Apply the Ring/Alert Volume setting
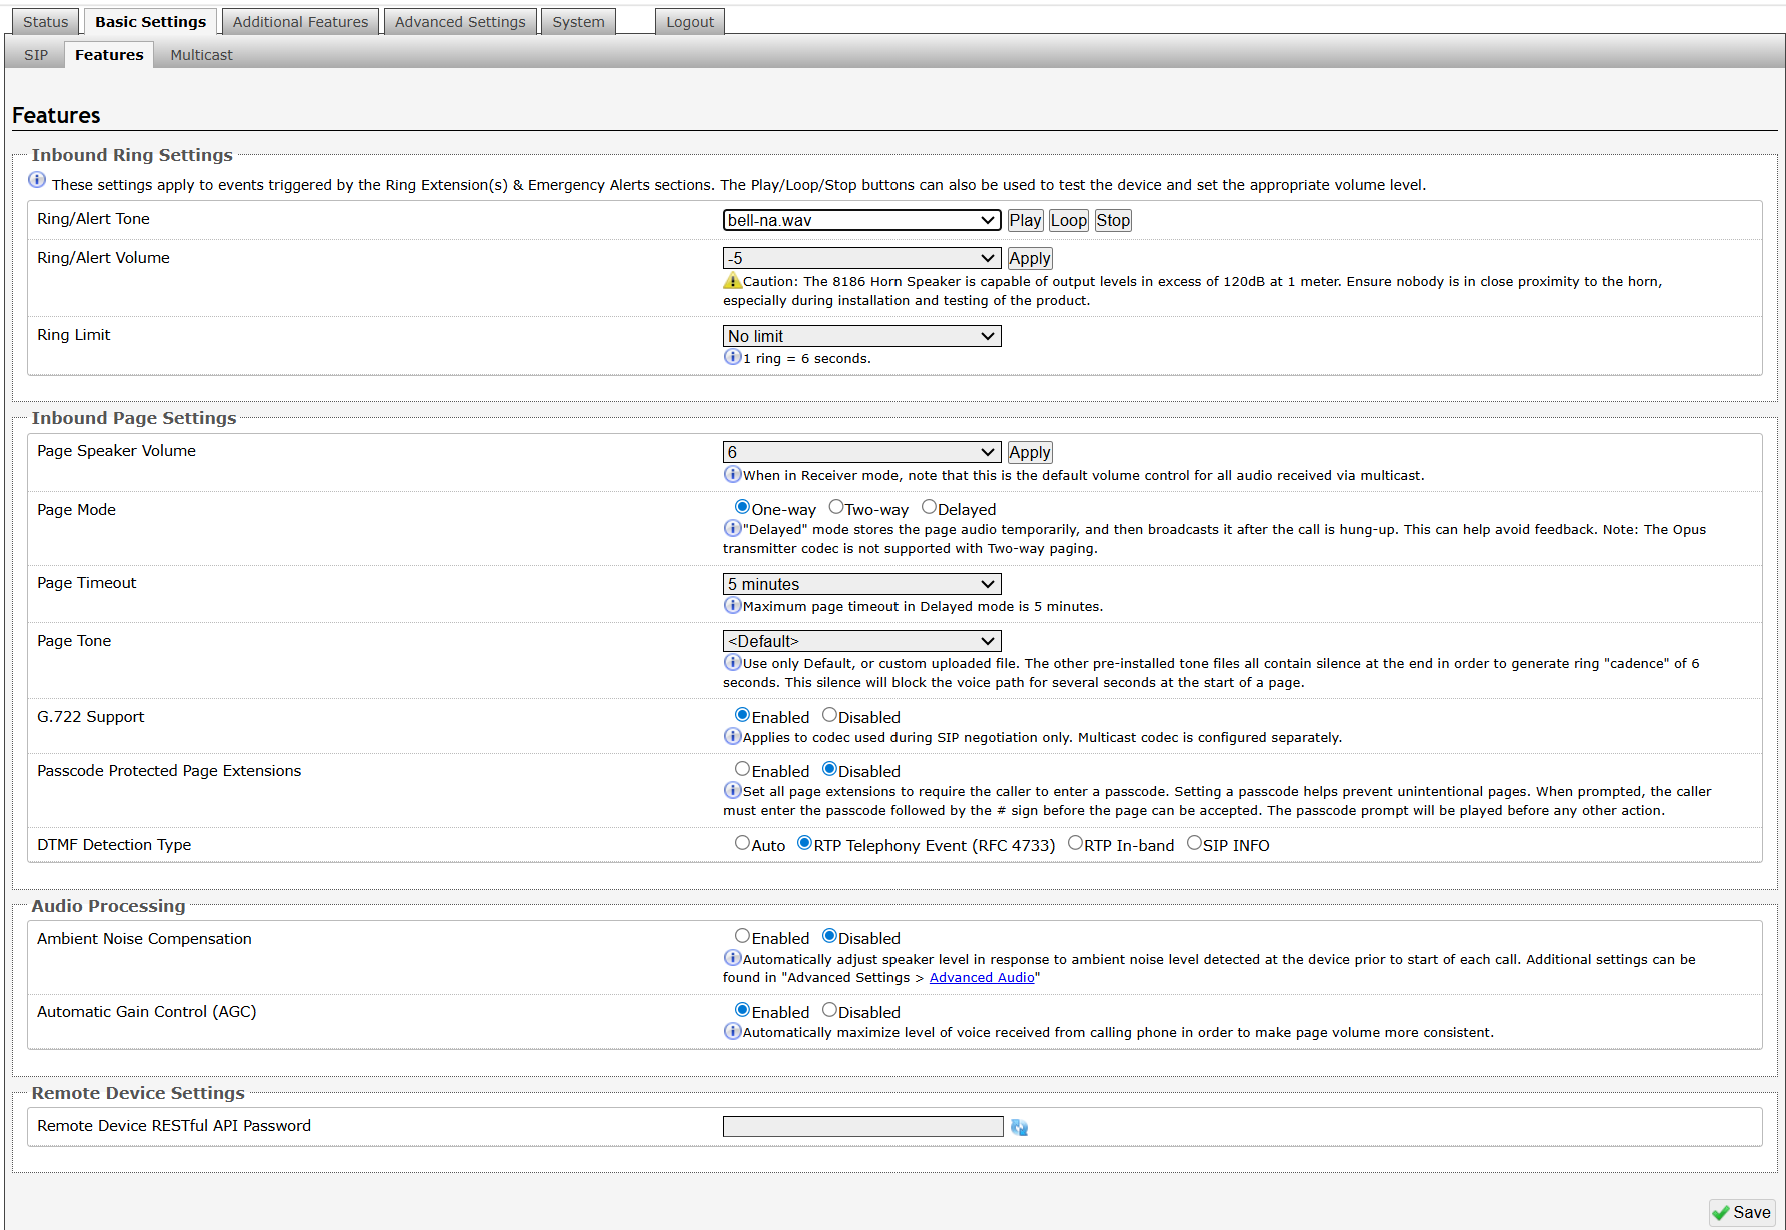 (x=1030, y=258)
